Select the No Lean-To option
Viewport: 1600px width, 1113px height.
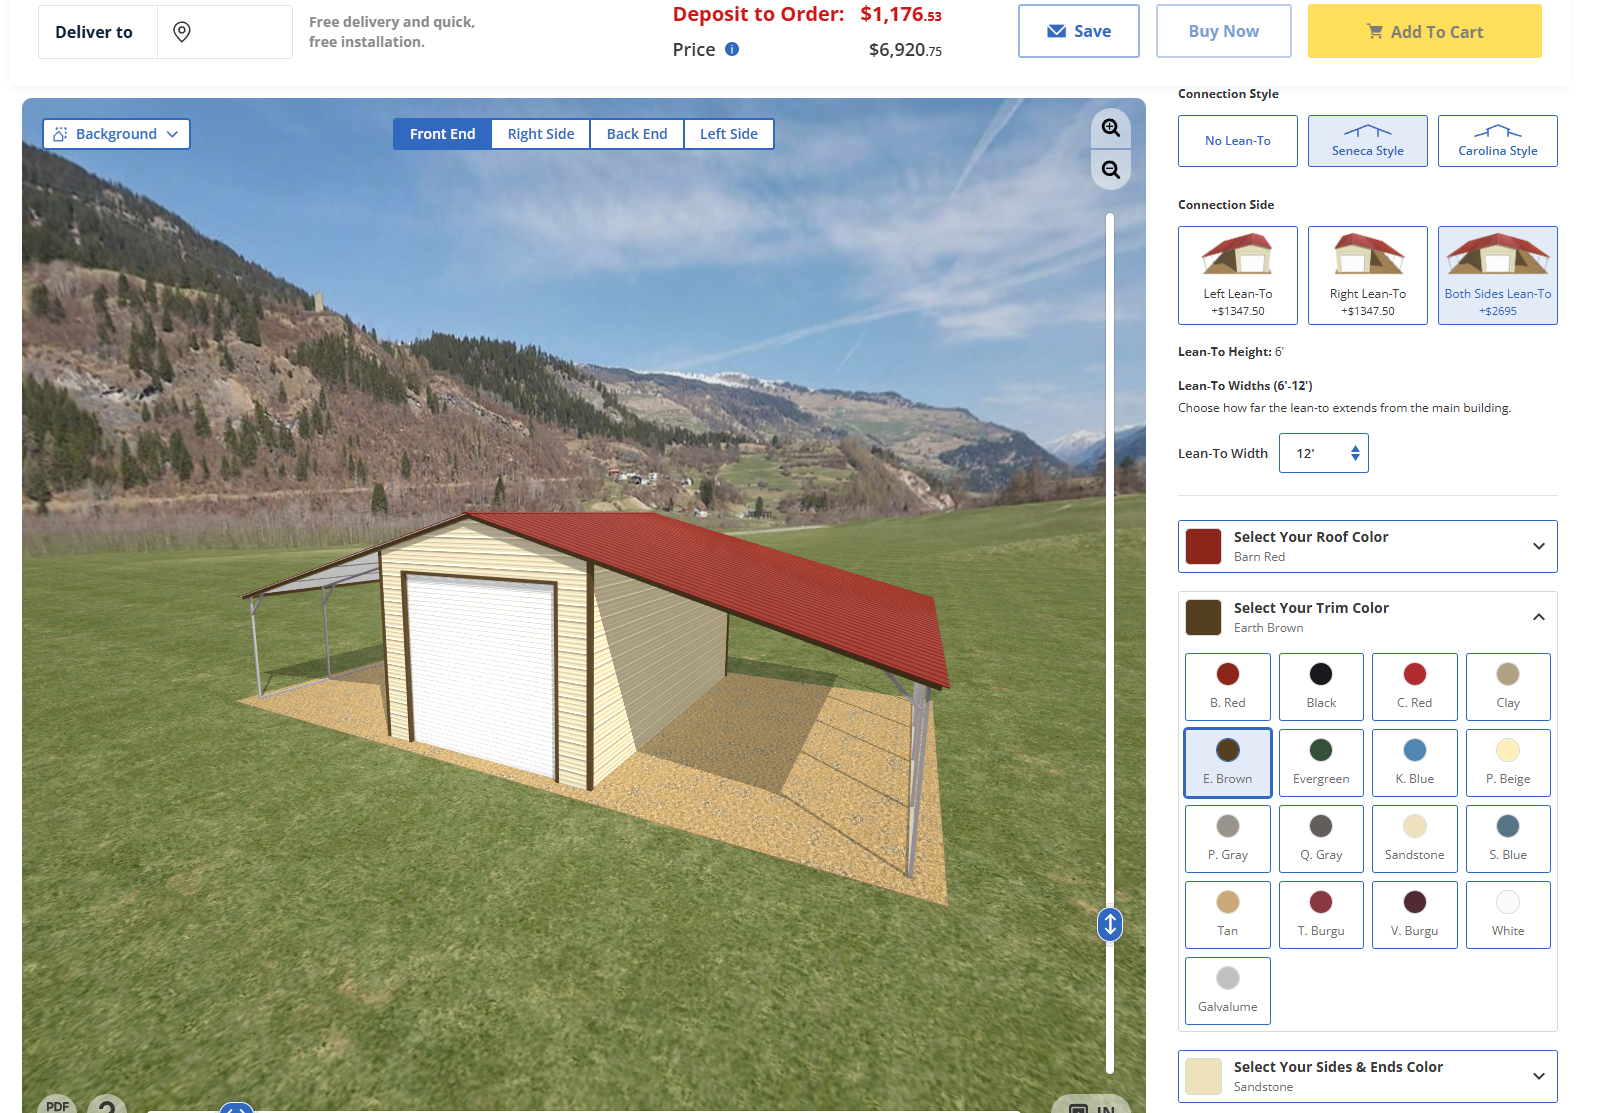click(1238, 141)
